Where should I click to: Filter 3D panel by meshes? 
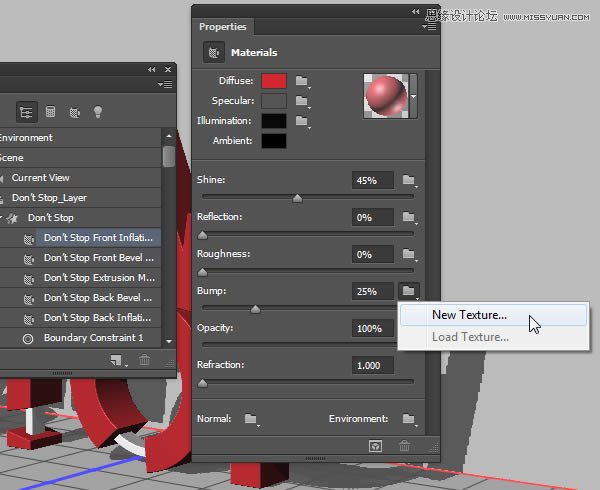(51, 112)
